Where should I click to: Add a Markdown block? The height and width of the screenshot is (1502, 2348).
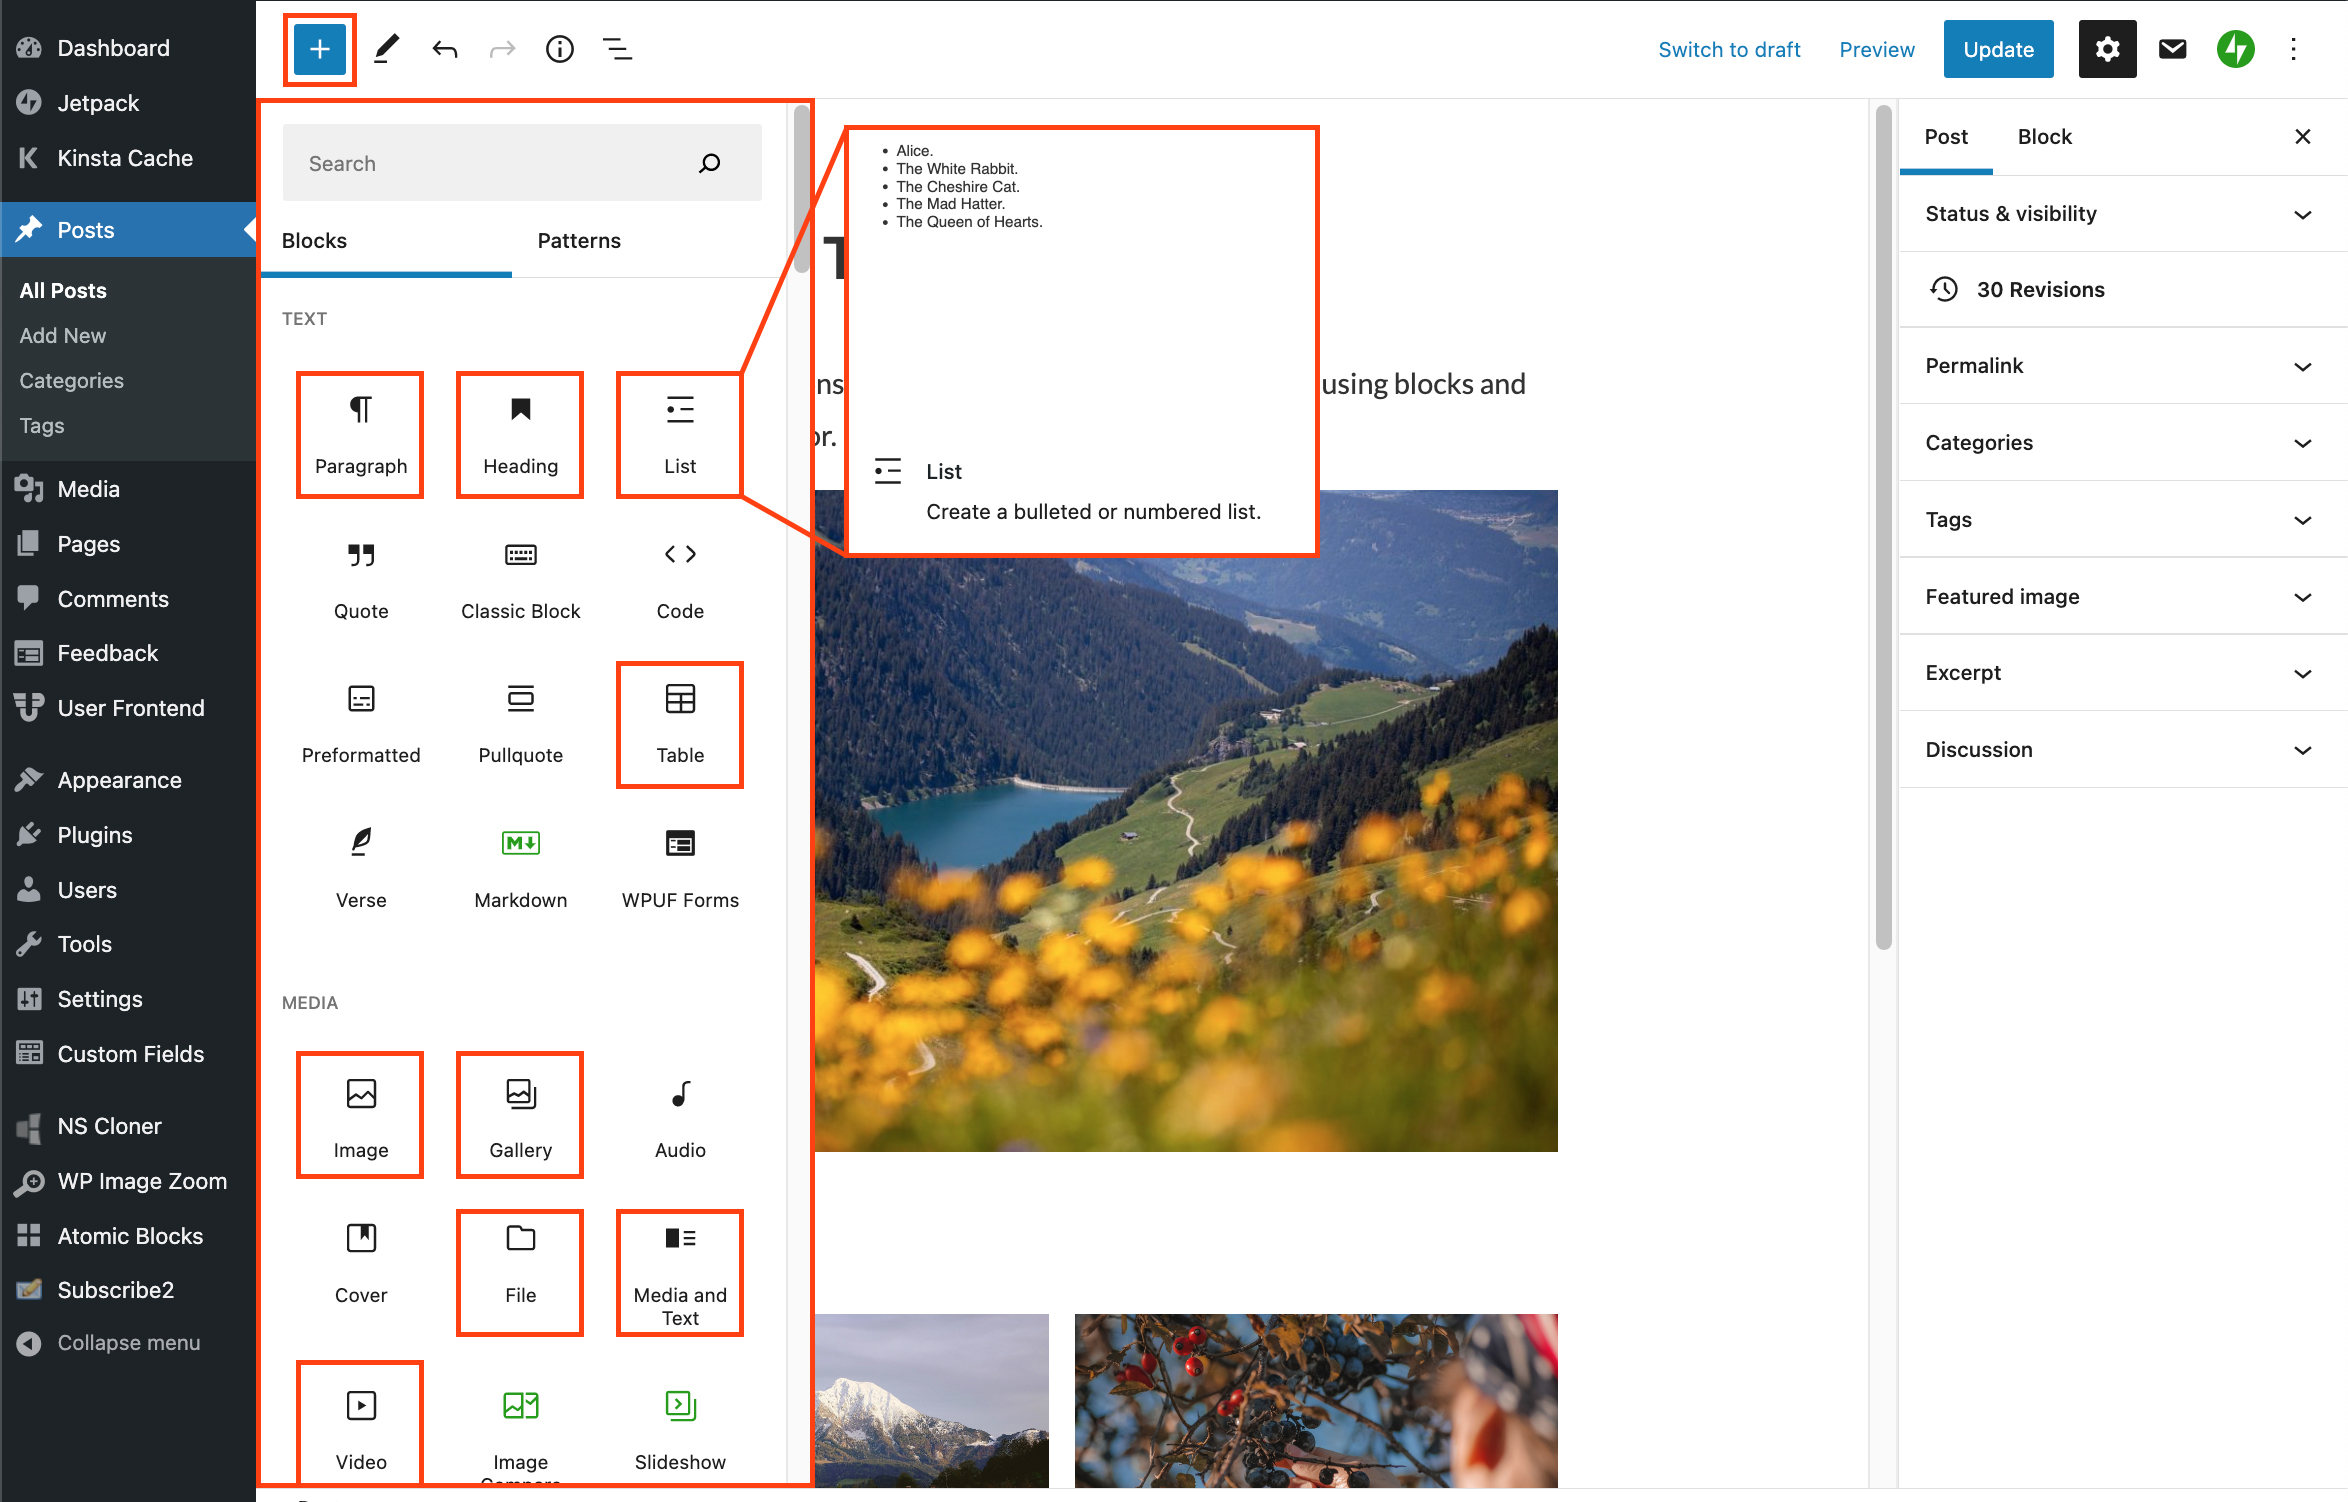tap(520, 867)
